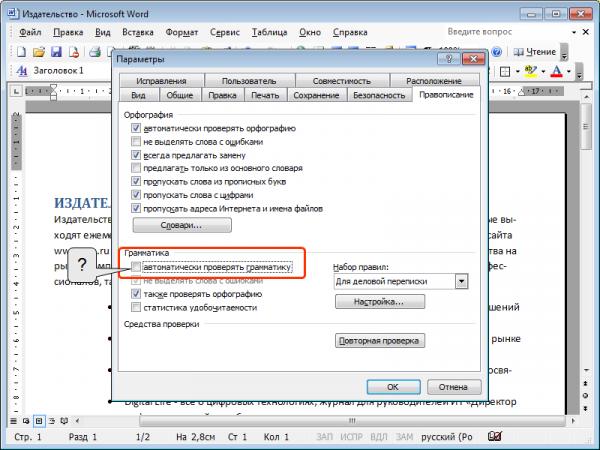Image resolution: width=600 pixels, height=450 pixels.
Task: Open the Таблица menu
Action: tap(269, 32)
